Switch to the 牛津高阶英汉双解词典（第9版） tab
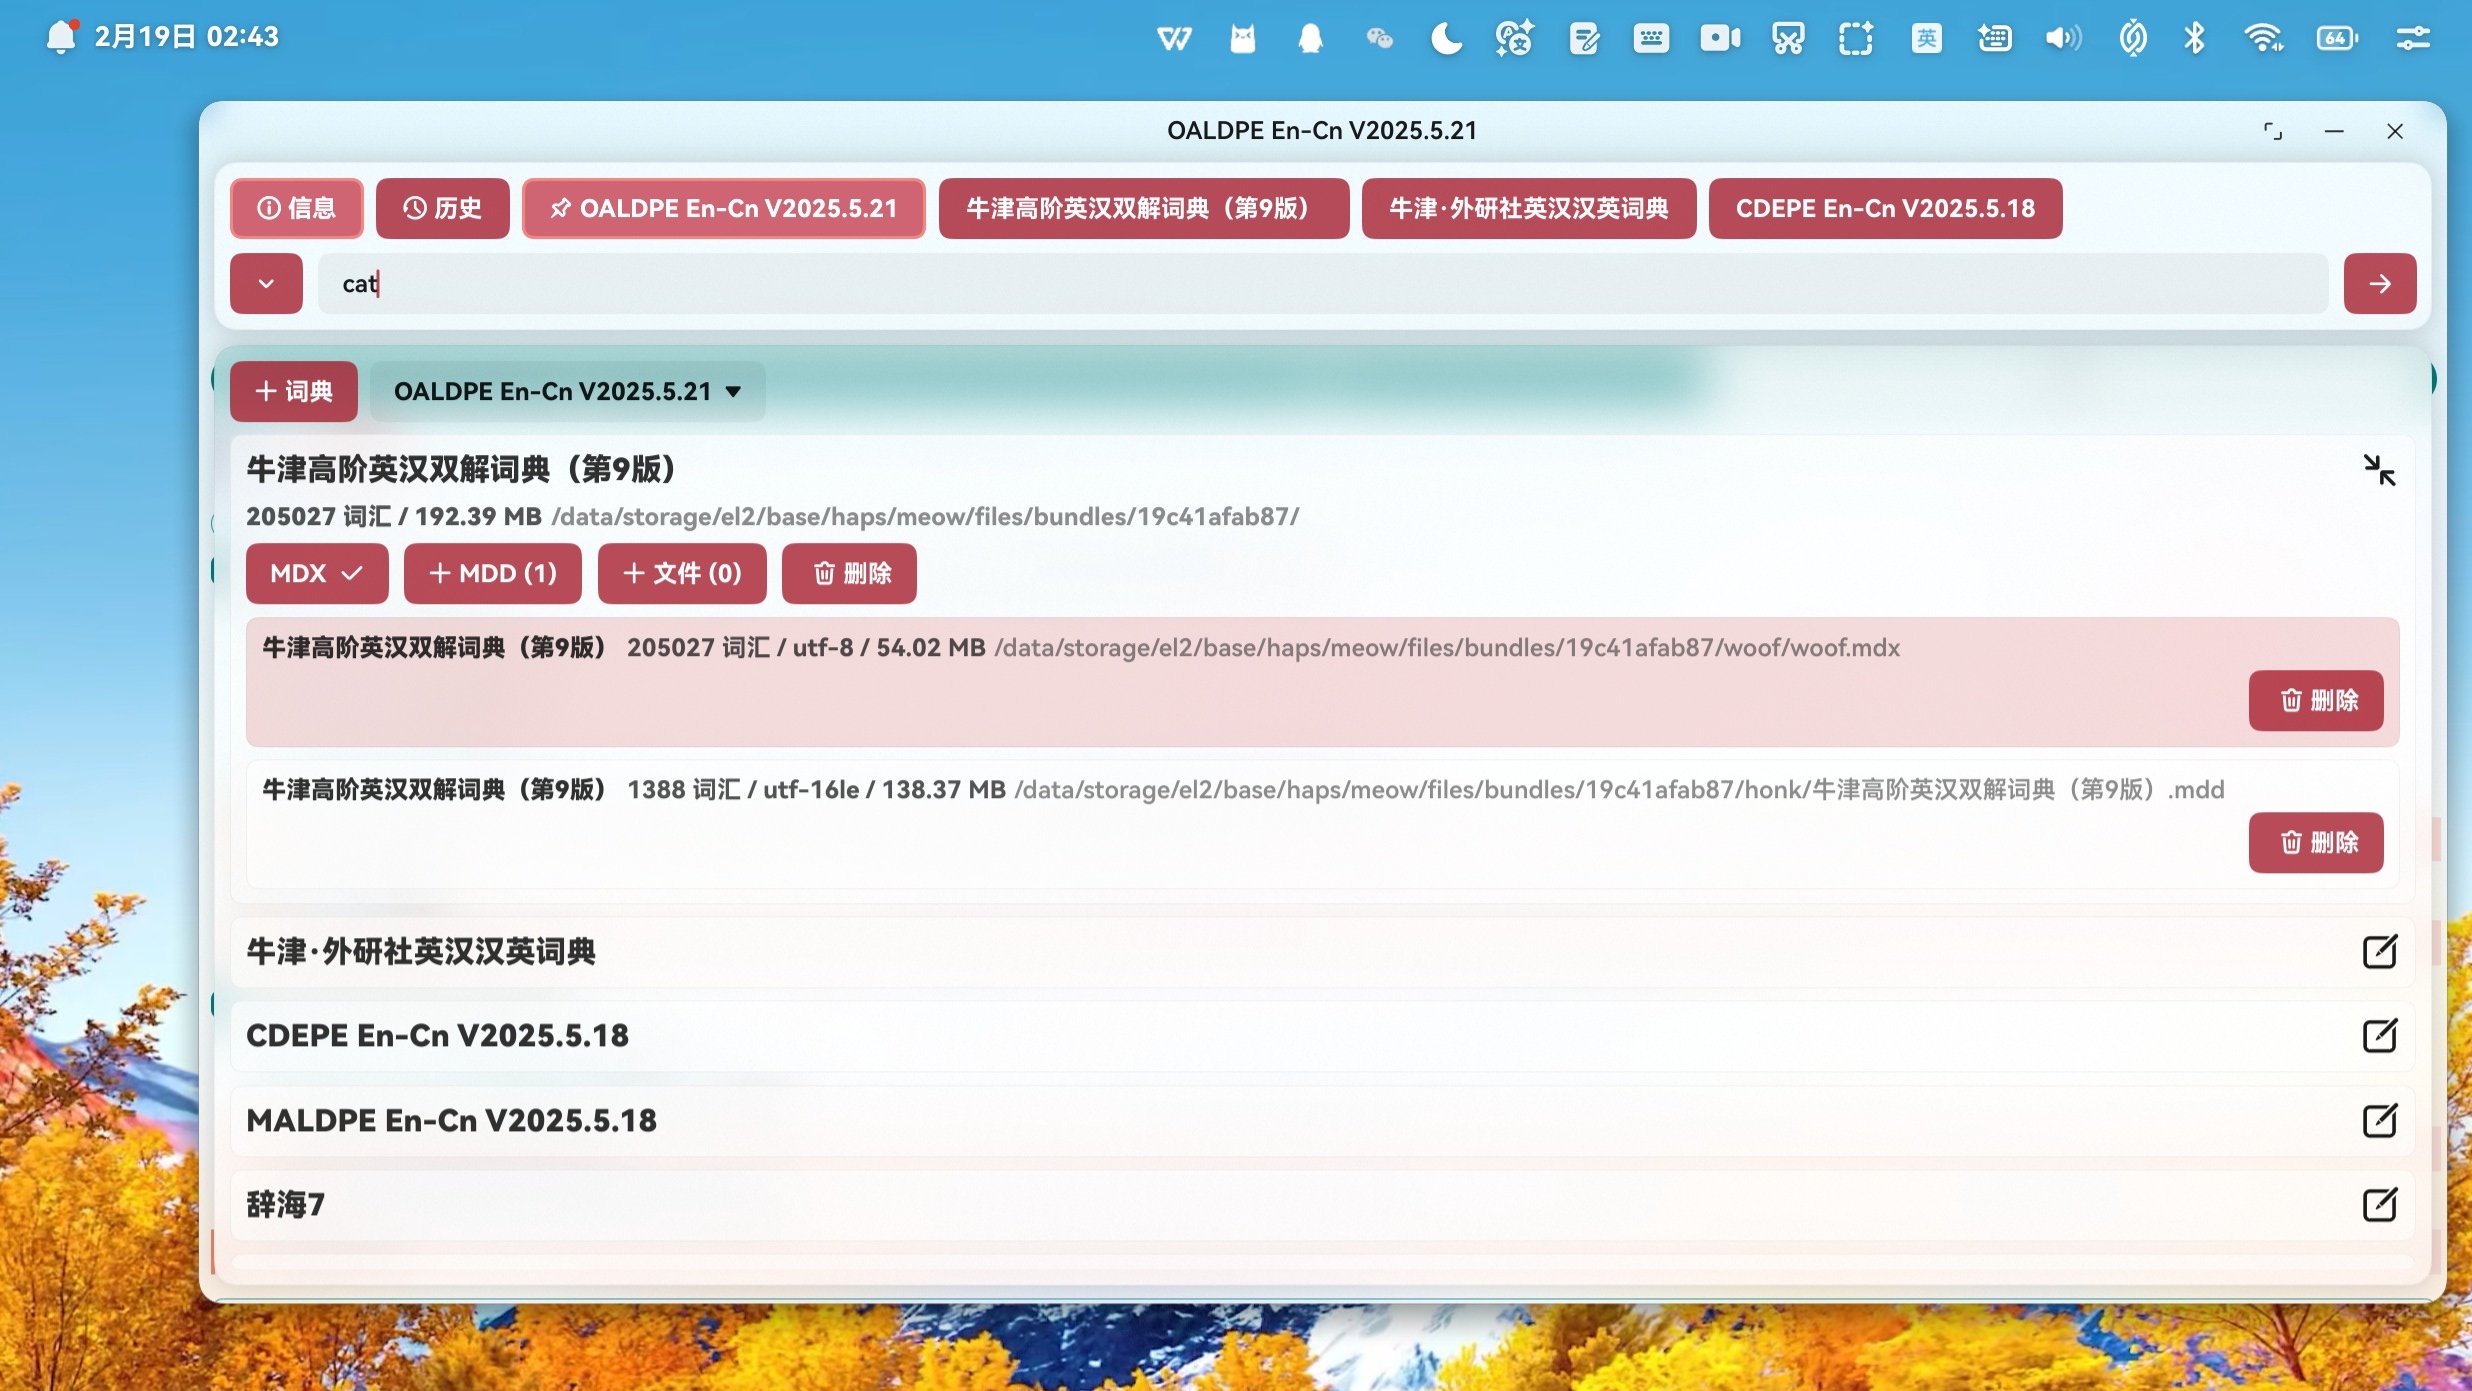 click(1143, 208)
